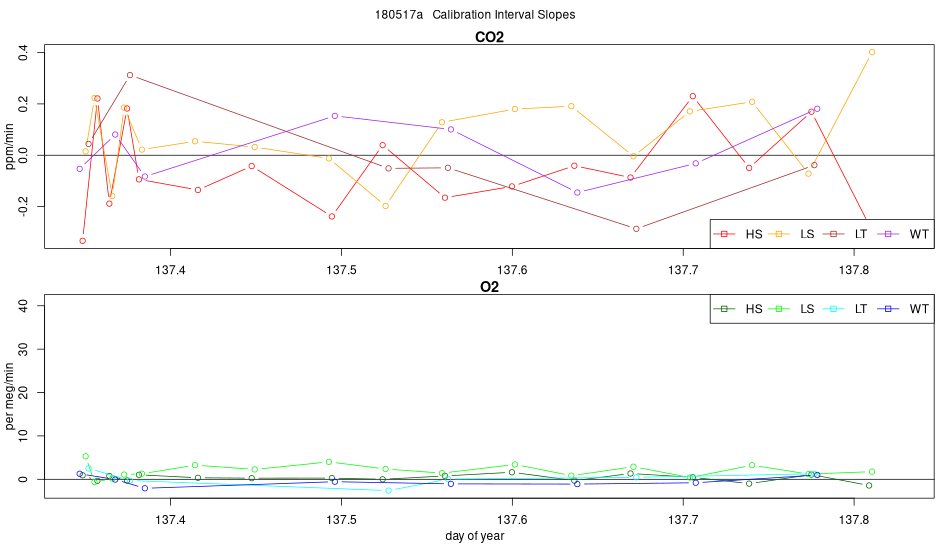
Task: Click the 137.8 tick under the O2 chart
Action: [854, 520]
